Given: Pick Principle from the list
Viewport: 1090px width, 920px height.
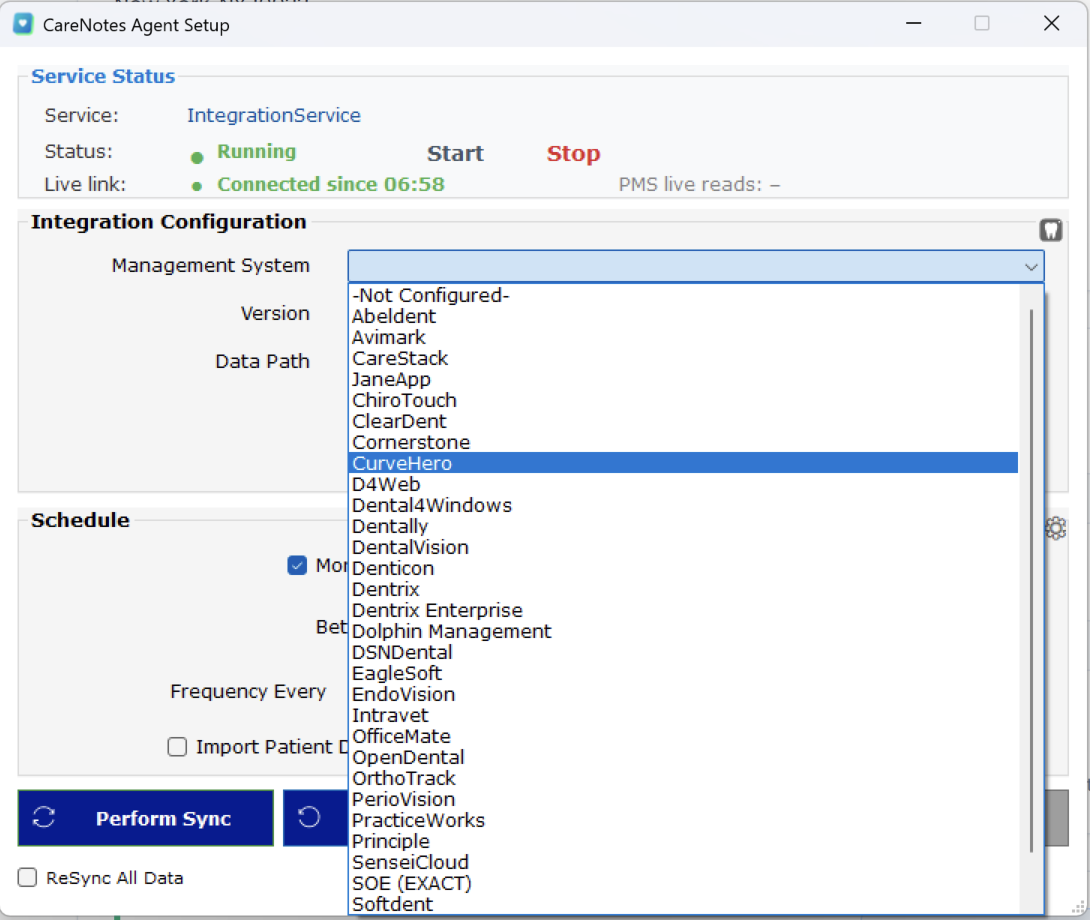Looking at the screenshot, I should tap(683, 841).
